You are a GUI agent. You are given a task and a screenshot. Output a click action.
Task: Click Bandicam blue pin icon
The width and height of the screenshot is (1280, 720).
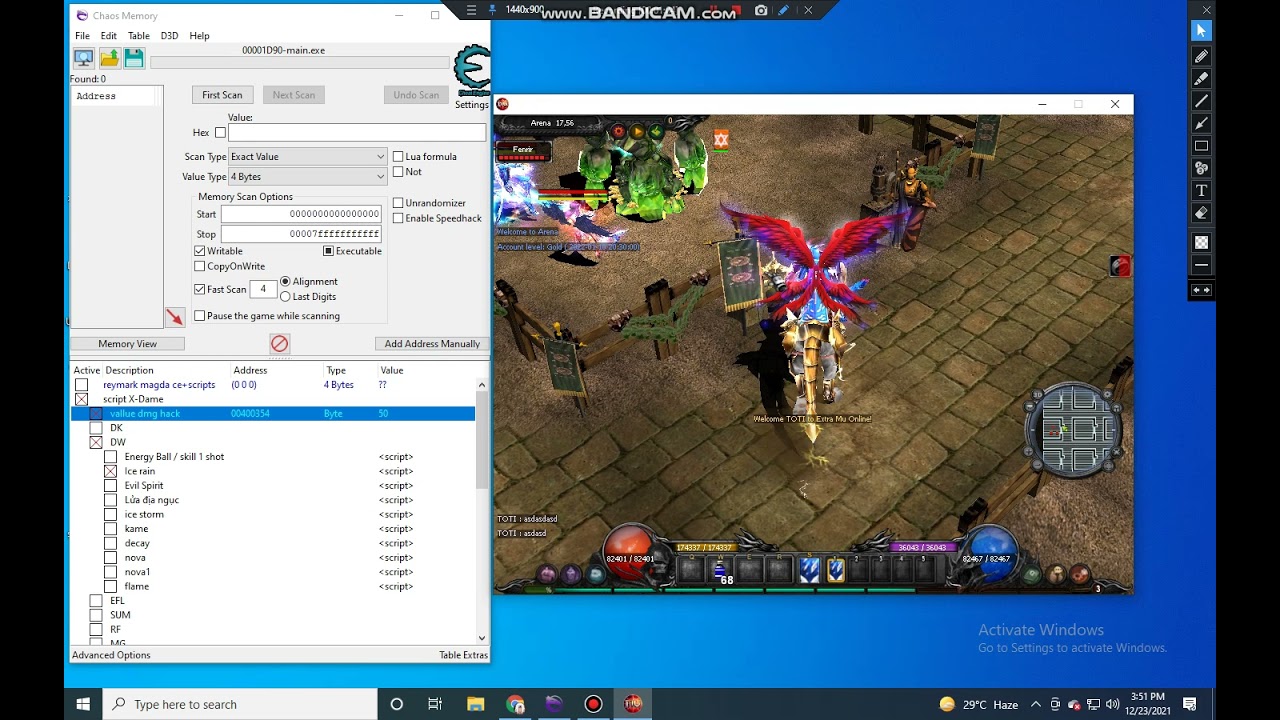[x=491, y=11]
